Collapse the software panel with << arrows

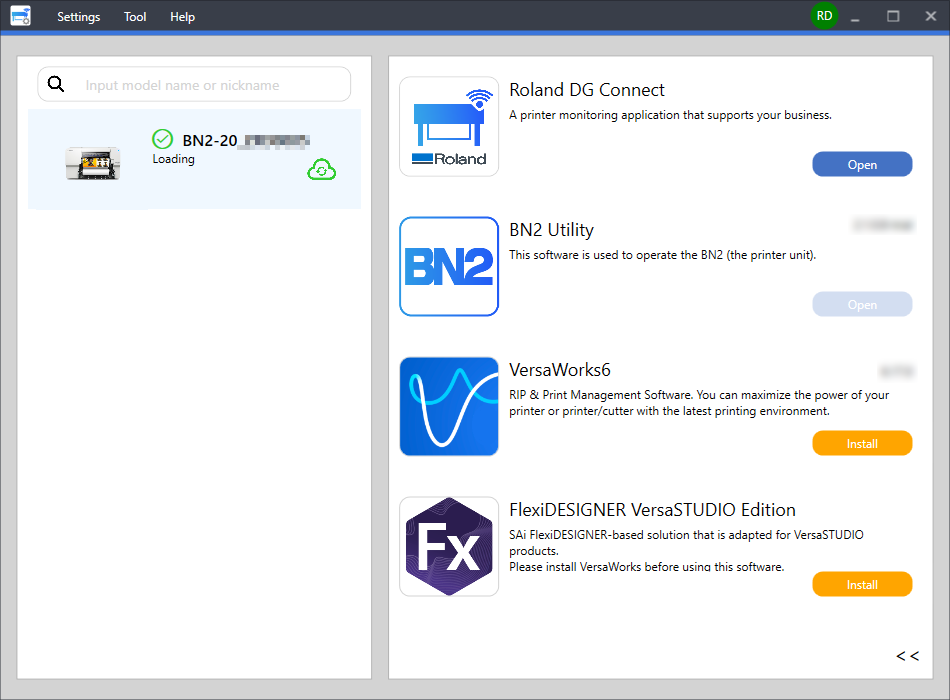coord(907,656)
